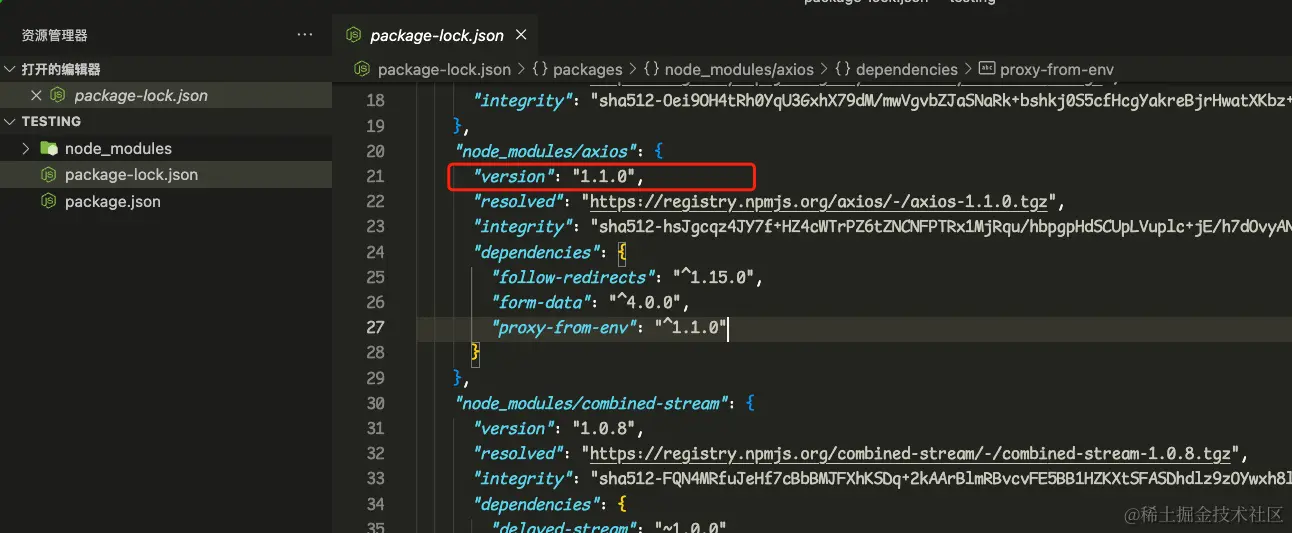This screenshot has height=533, width=1292.
Task: Click the "^4.0.0" value text
Action: coord(643,302)
